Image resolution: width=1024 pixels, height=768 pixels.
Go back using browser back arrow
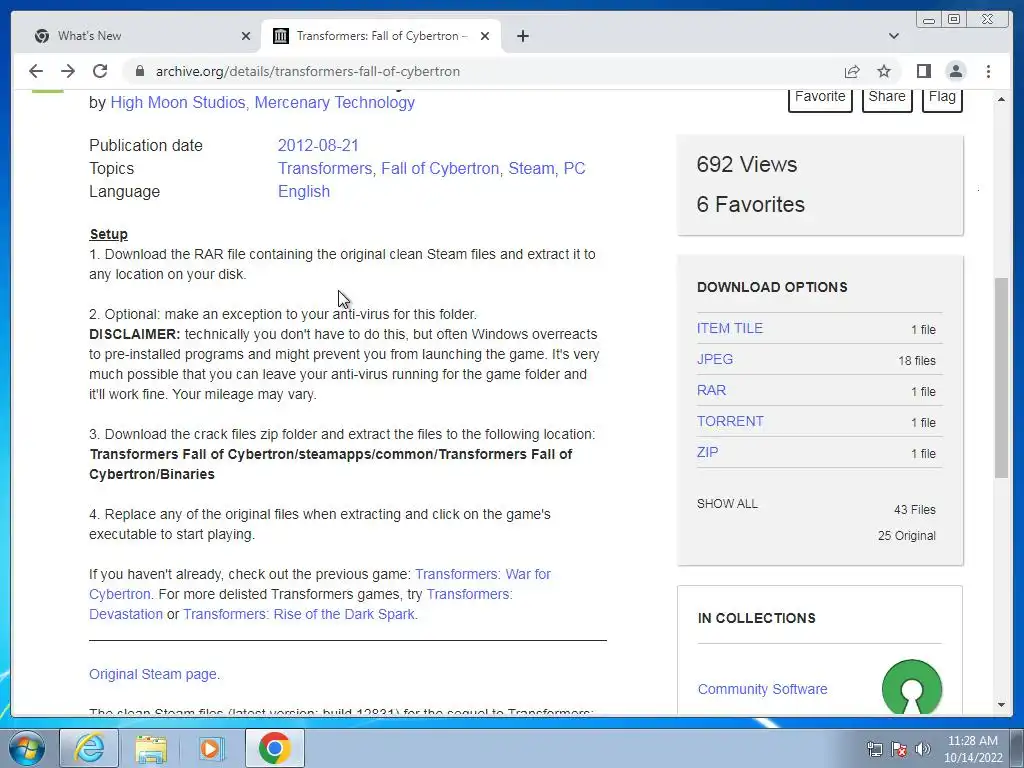pyautogui.click(x=36, y=71)
